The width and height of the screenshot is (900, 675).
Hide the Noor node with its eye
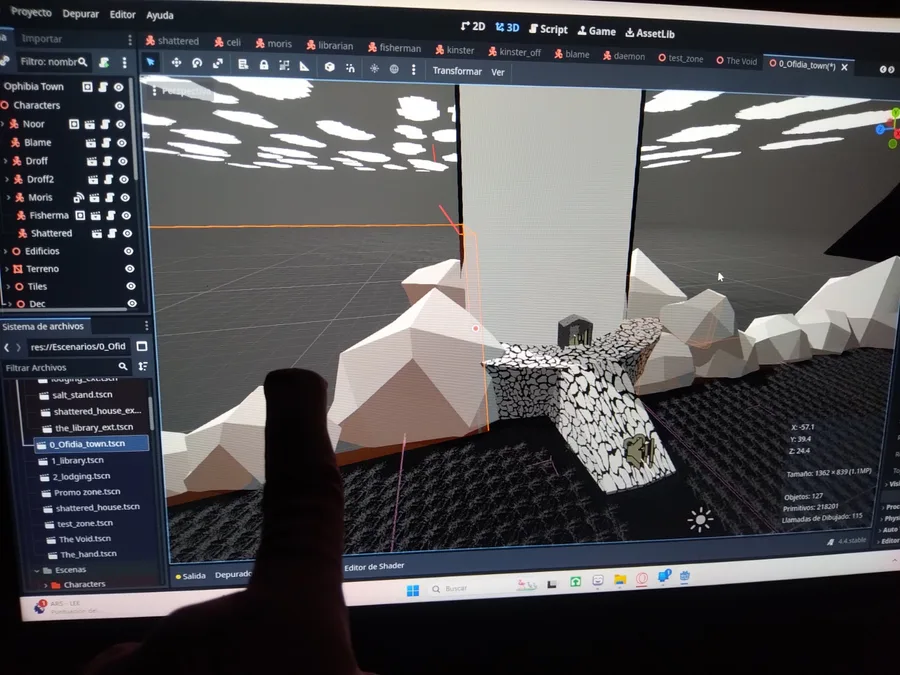pos(121,124)
